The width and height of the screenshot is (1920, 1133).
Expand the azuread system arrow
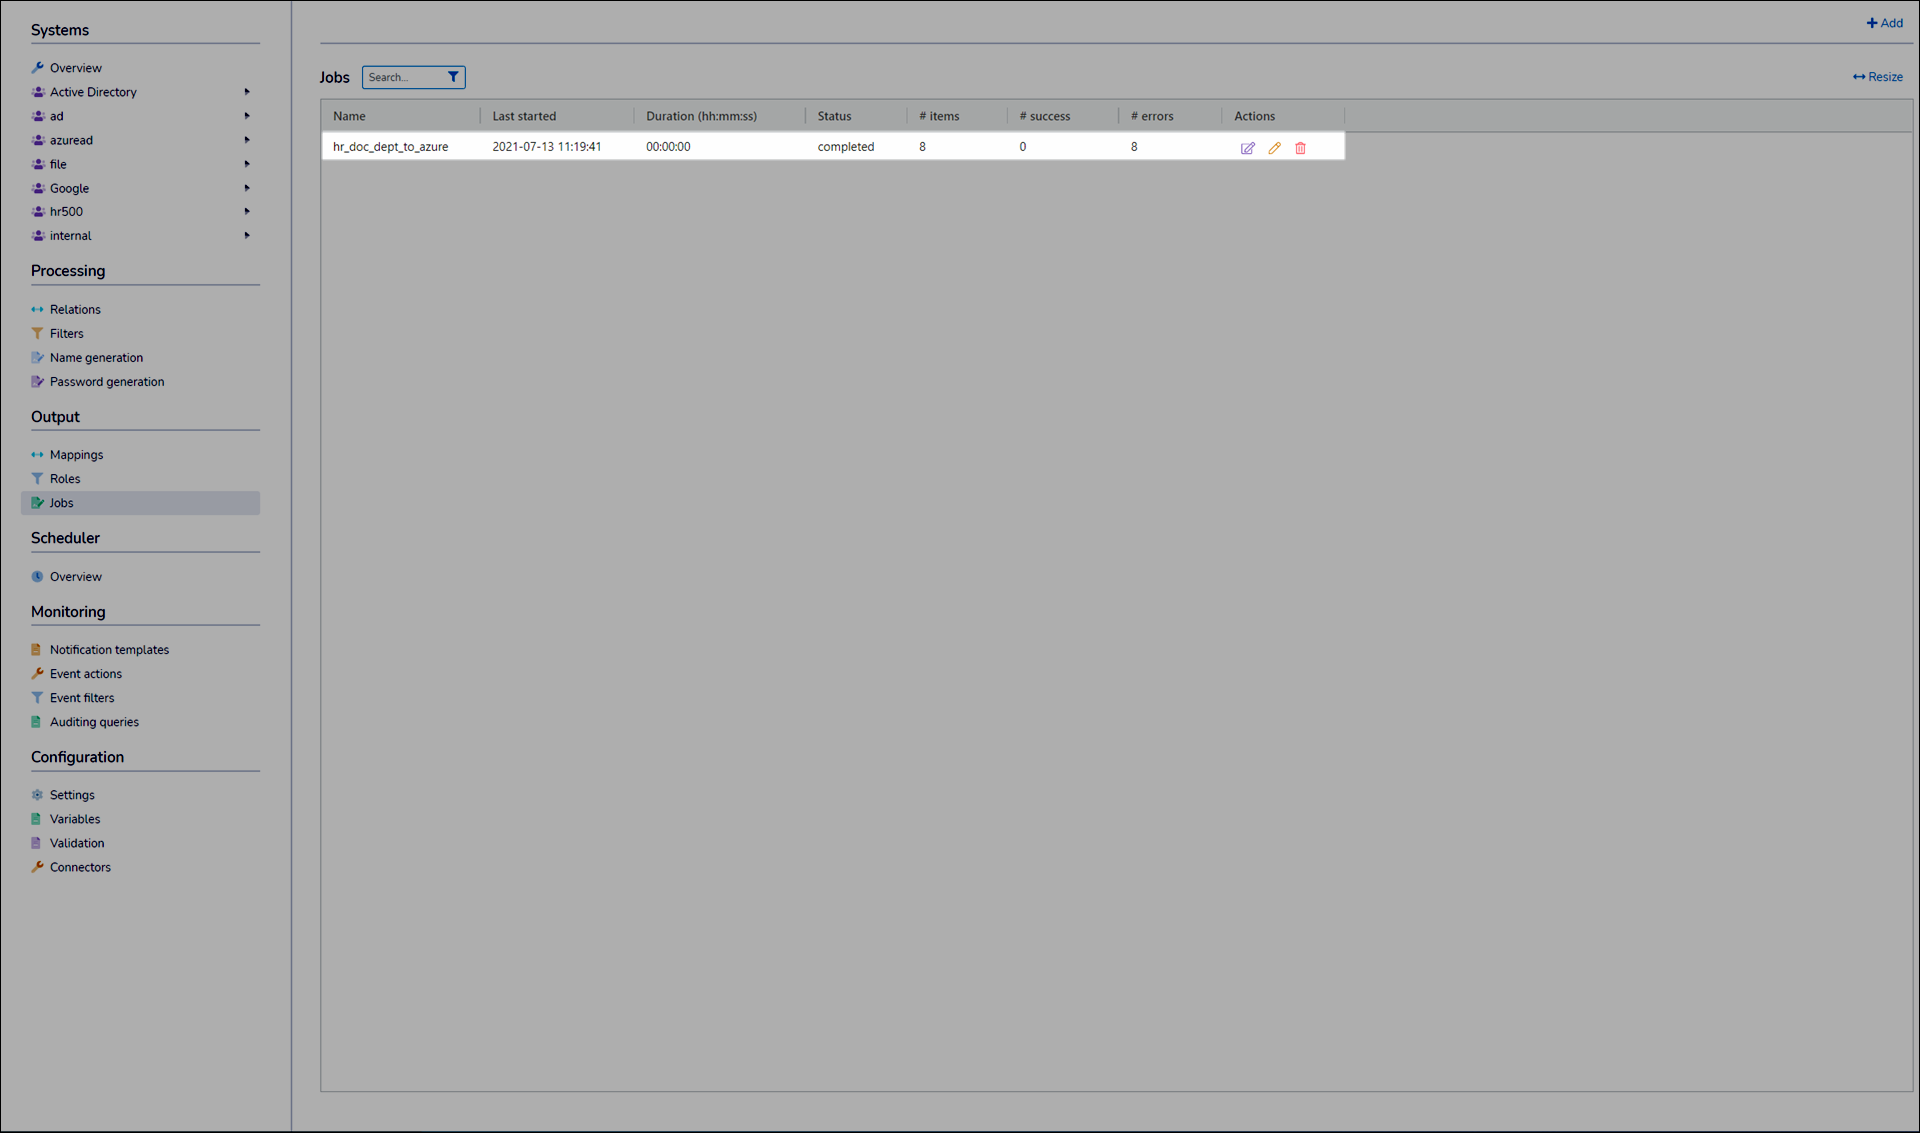tap(247, 140)
